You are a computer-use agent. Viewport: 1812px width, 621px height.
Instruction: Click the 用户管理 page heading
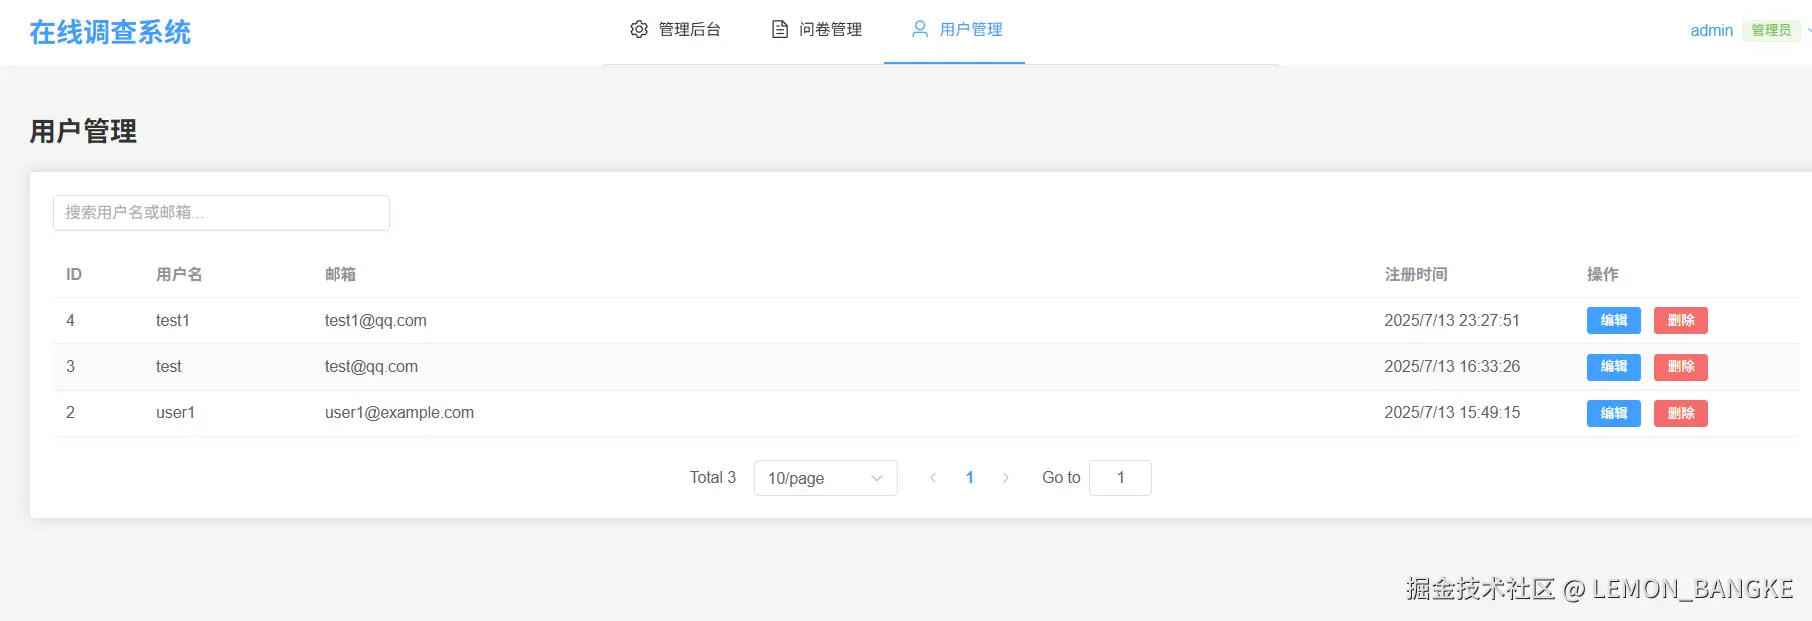[83, 131]
